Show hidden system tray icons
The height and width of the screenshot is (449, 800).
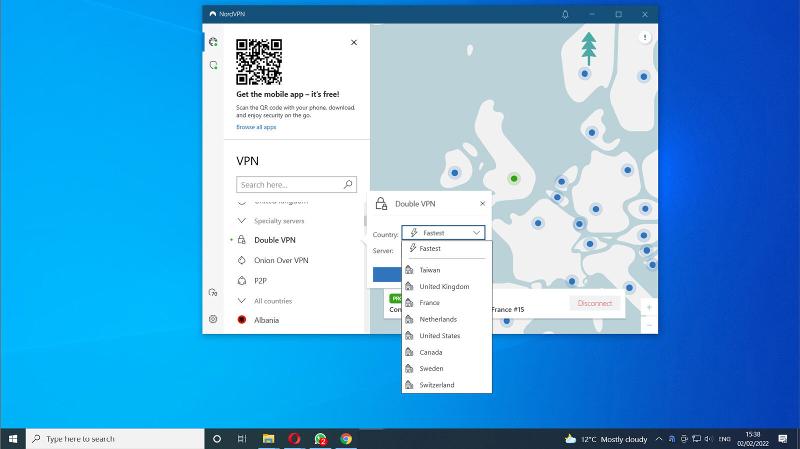click(x=659, y=439)
